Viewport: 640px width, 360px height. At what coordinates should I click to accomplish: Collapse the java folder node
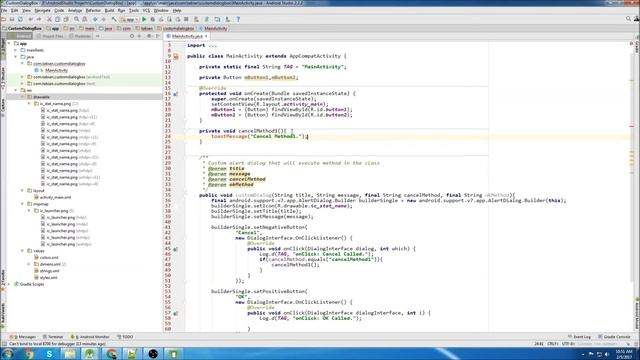point(16,57)
